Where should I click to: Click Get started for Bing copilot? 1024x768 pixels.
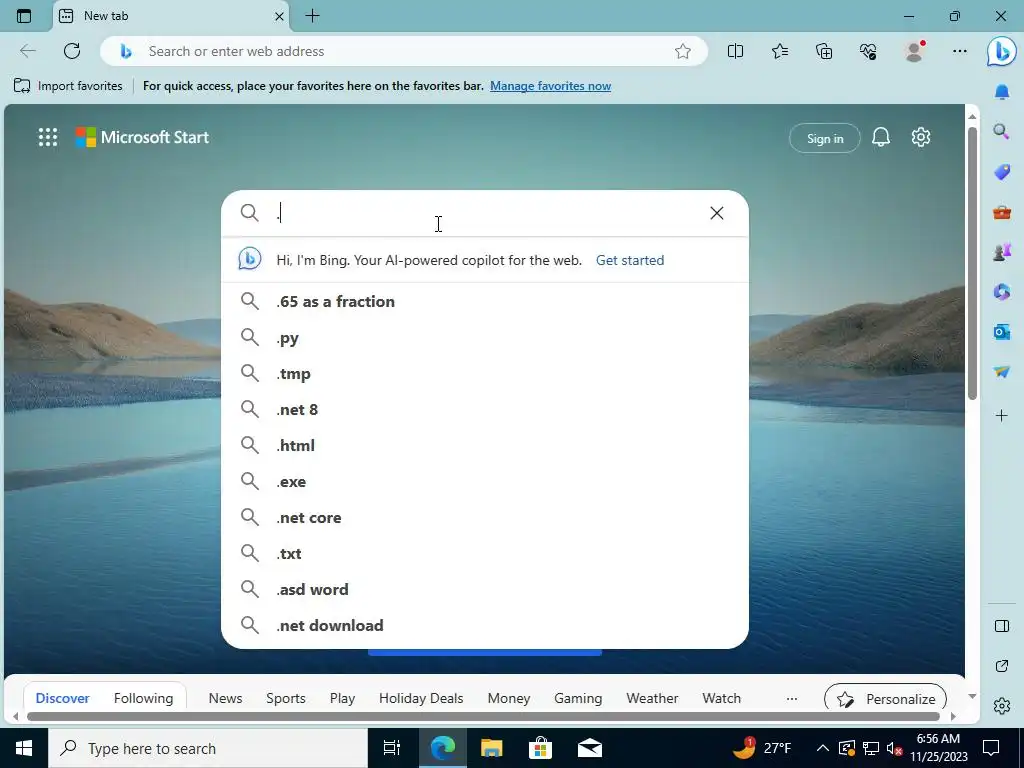(630, 260)
